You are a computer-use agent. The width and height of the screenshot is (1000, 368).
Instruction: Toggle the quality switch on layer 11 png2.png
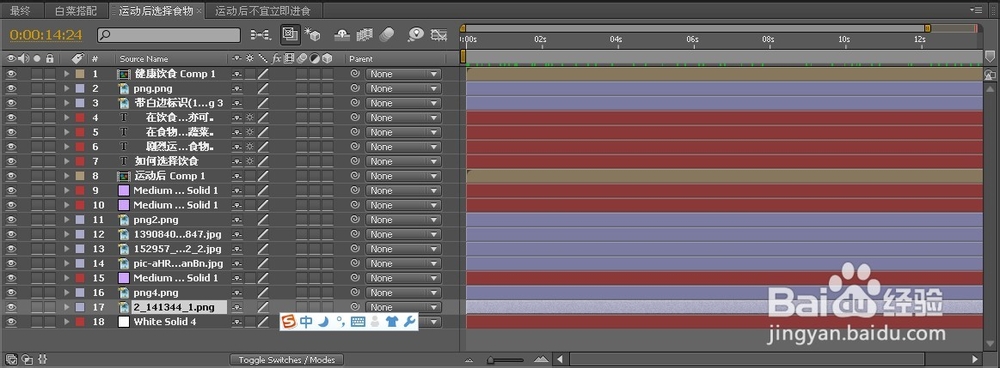coord(263,219)
